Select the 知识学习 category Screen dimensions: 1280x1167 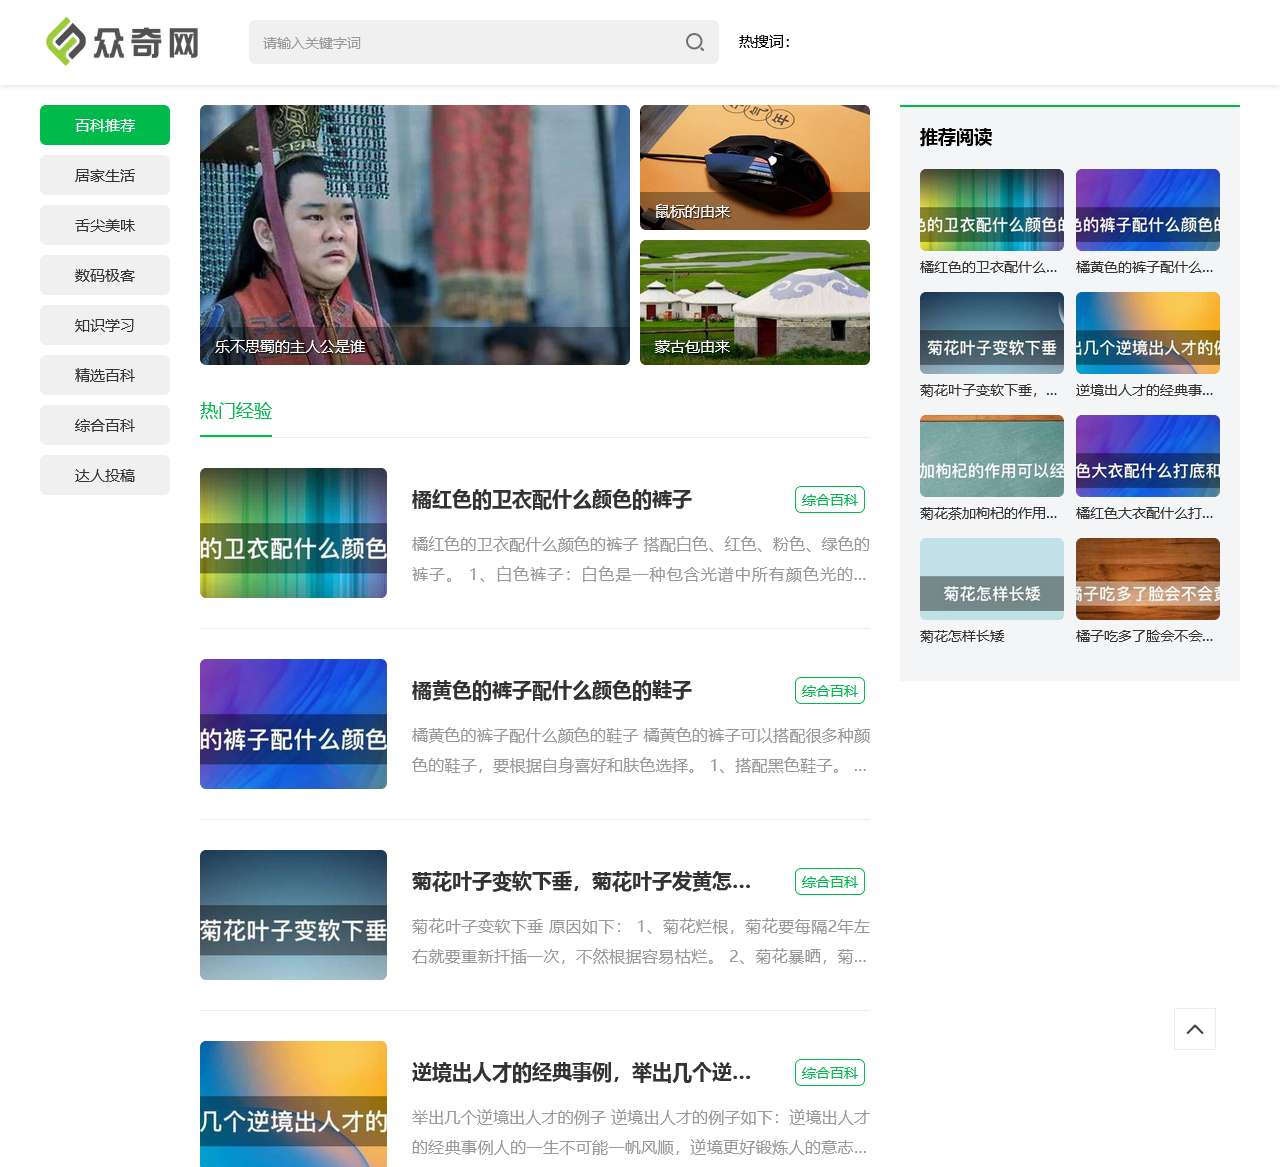105,325
